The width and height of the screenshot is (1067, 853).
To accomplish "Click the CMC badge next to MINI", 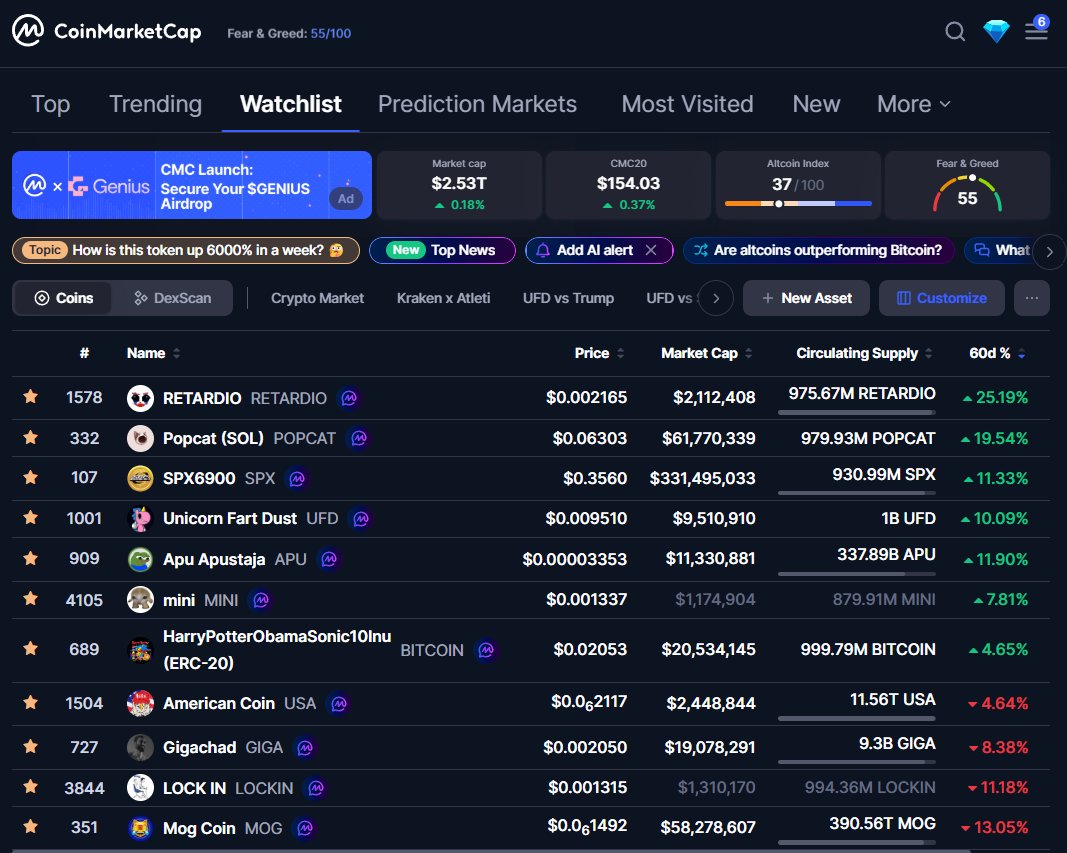I will [261, 600].
